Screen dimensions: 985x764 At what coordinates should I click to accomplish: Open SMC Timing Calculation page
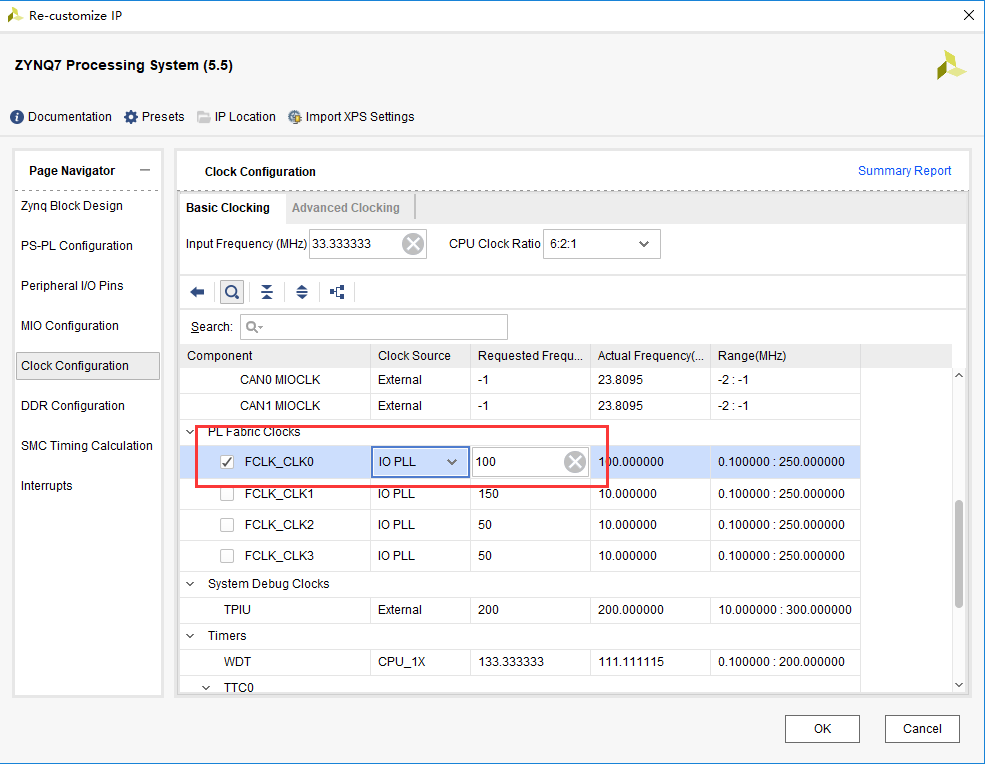(x=87, y=446)
